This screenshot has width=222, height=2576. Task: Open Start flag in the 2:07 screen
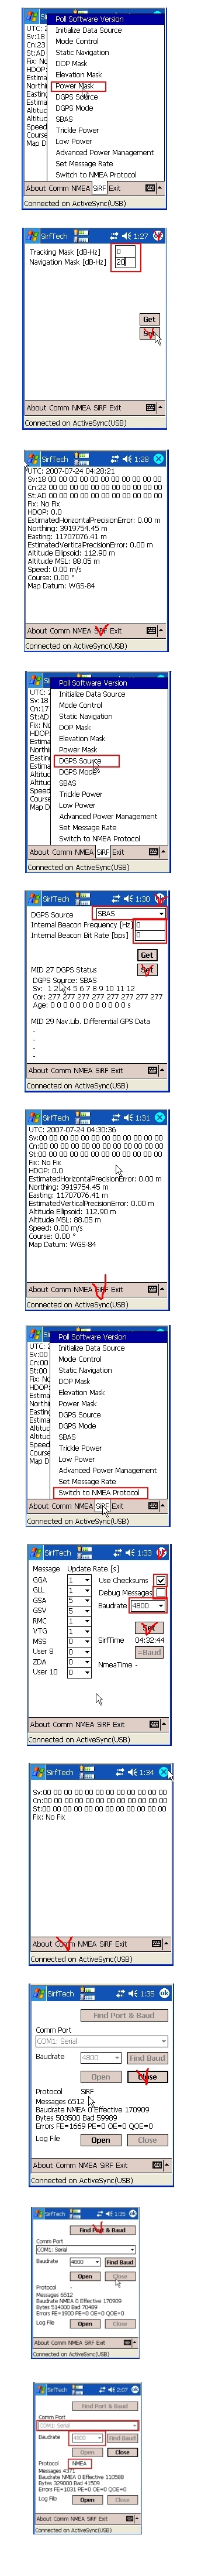(x=40, y=2389)
